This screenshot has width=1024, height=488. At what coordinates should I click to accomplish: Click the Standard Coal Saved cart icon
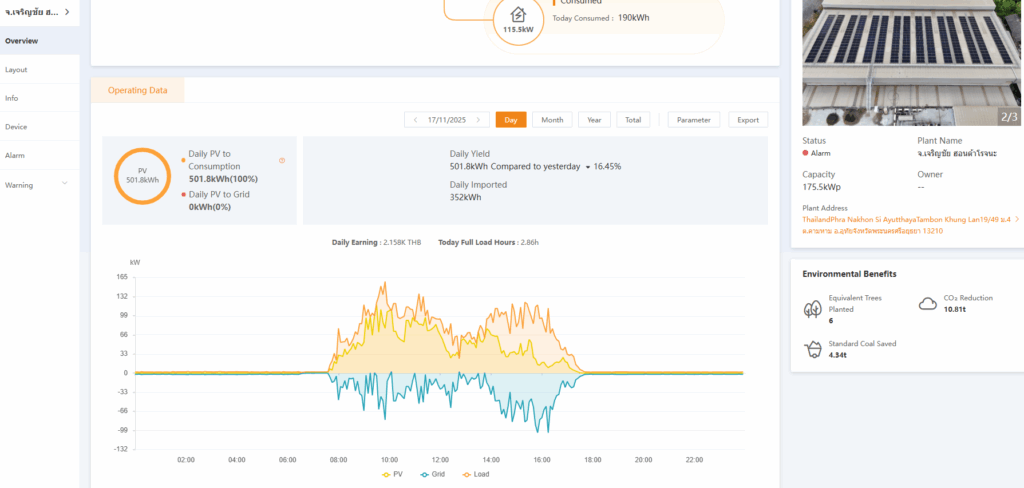tap(813, 349)
